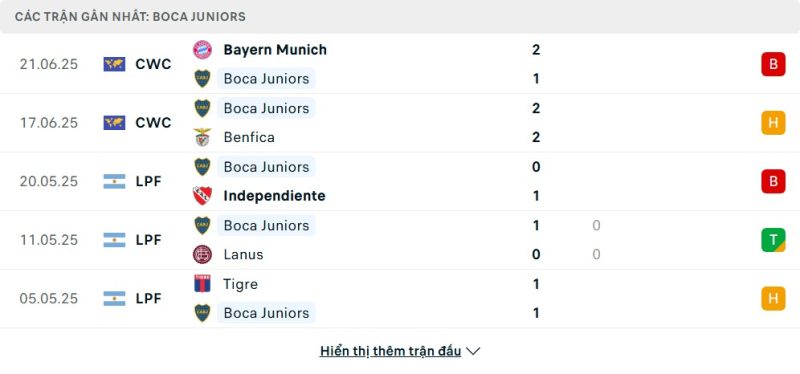800x374 pixels.
Task: Click the Independiente club crest
Action: click(x=202, y=195)
